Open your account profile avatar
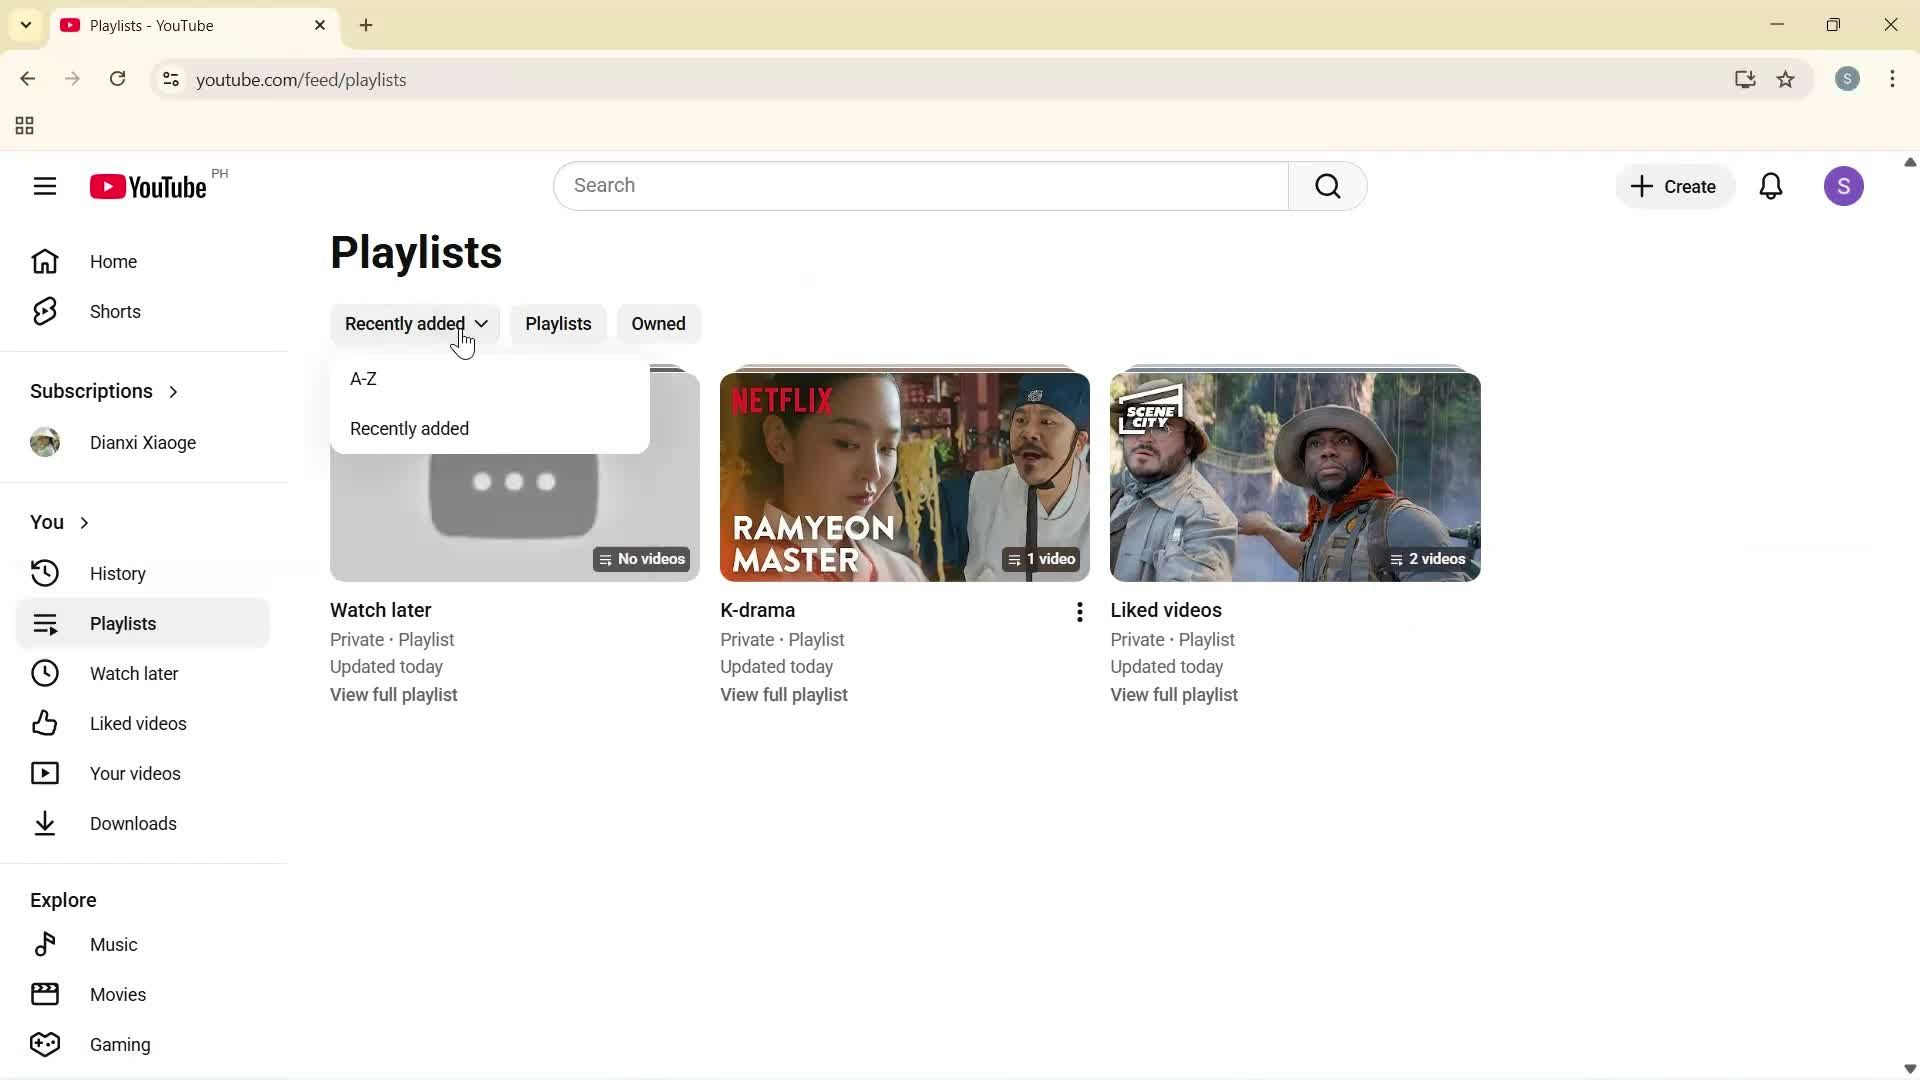 1844,186
